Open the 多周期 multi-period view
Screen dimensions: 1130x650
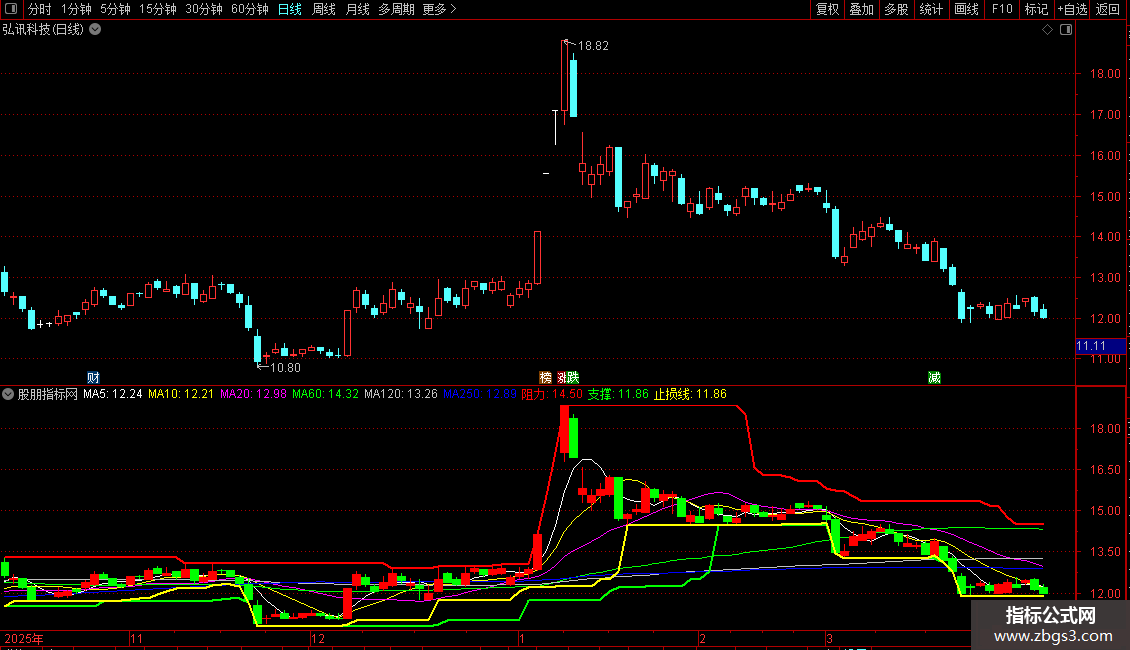point(396,9)
